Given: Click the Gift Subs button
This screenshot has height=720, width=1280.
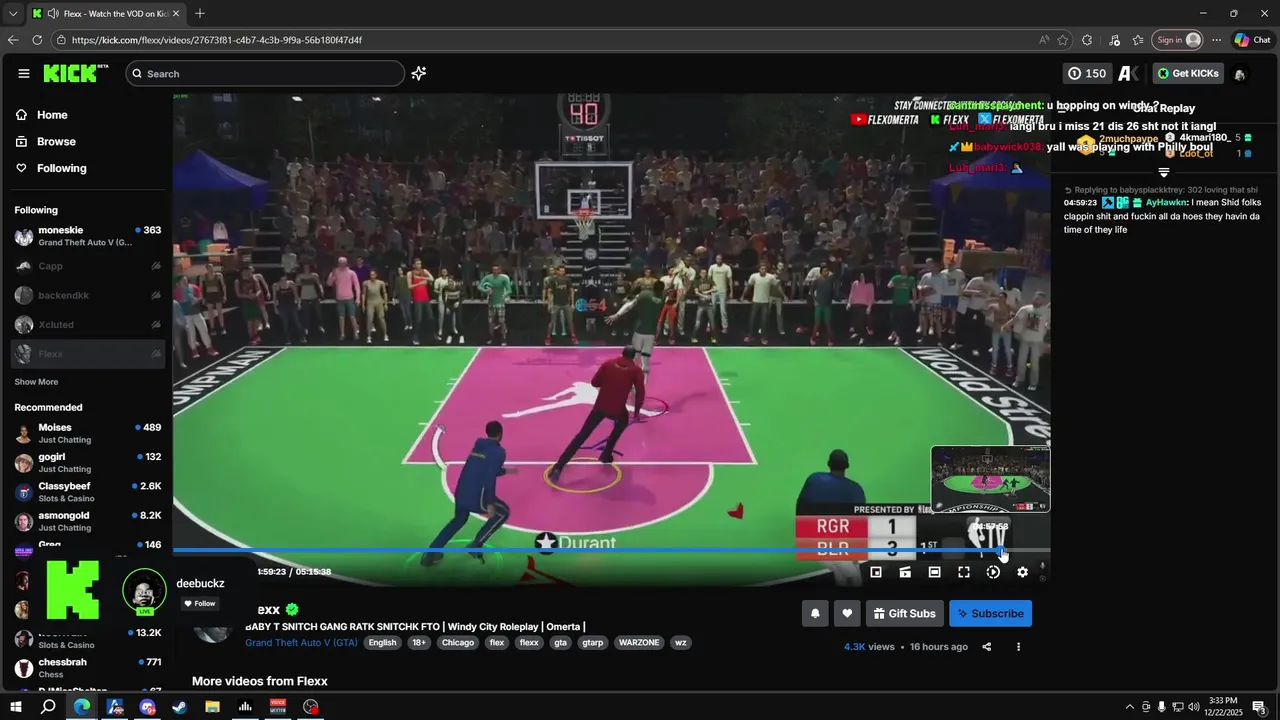Looking at the screenshot, I should pos(904,613).
